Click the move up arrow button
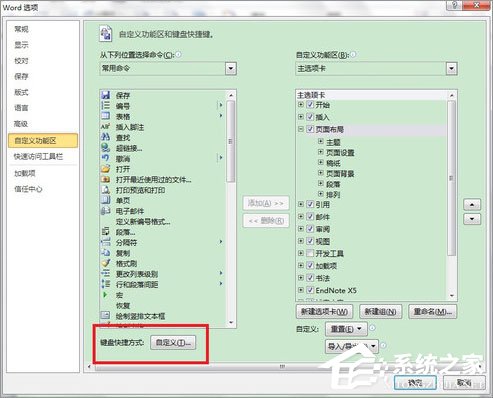Viewport: 493px width, 398px height. click(472, 204)
